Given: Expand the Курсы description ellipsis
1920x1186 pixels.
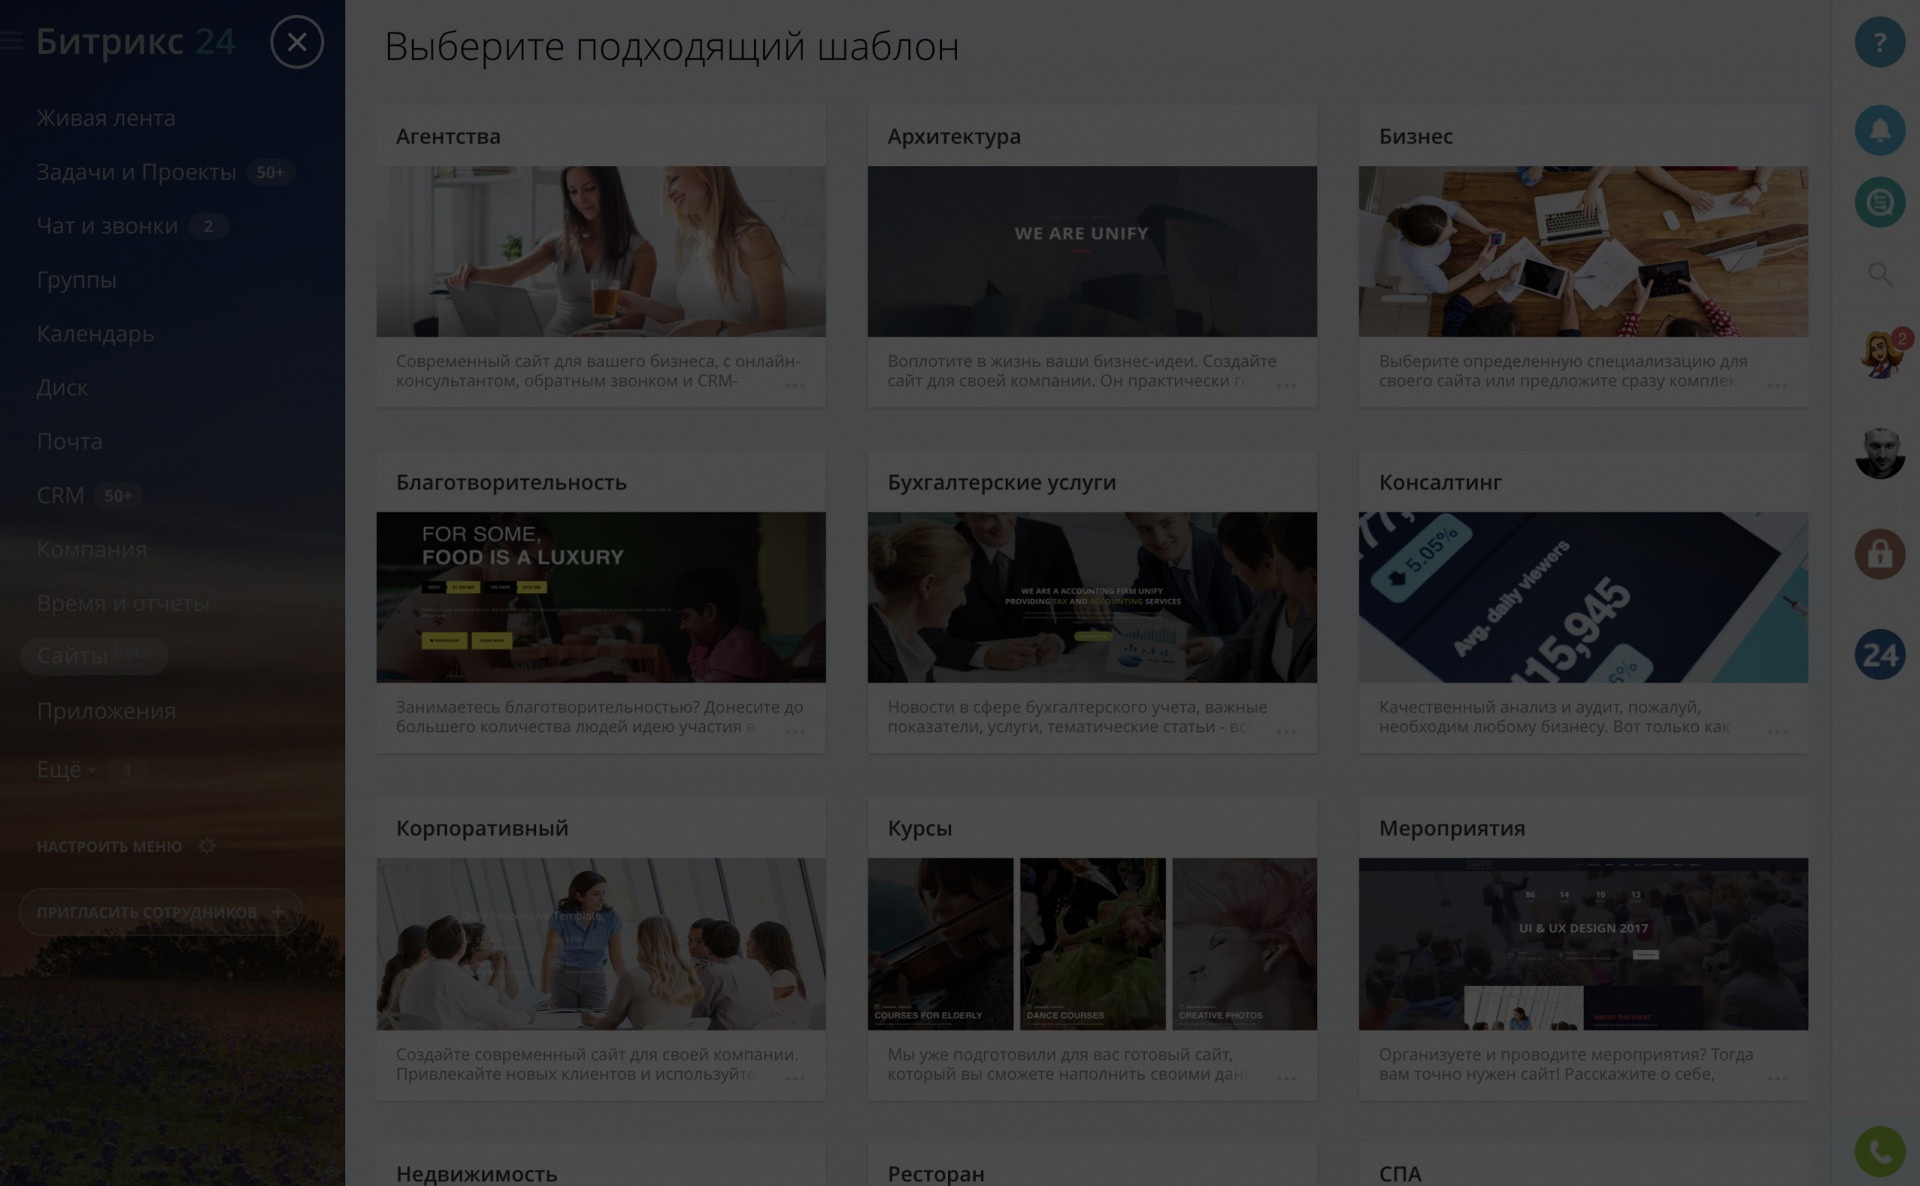Looking at the screenshot, I should tap(1286, 1079).
